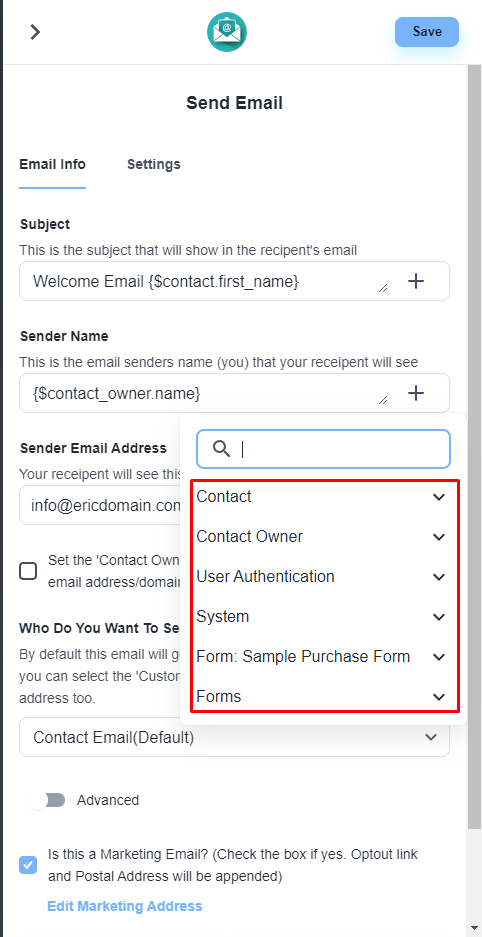
Task: Open the Edit Marketing Address link
Action: (x=125, y=906)
